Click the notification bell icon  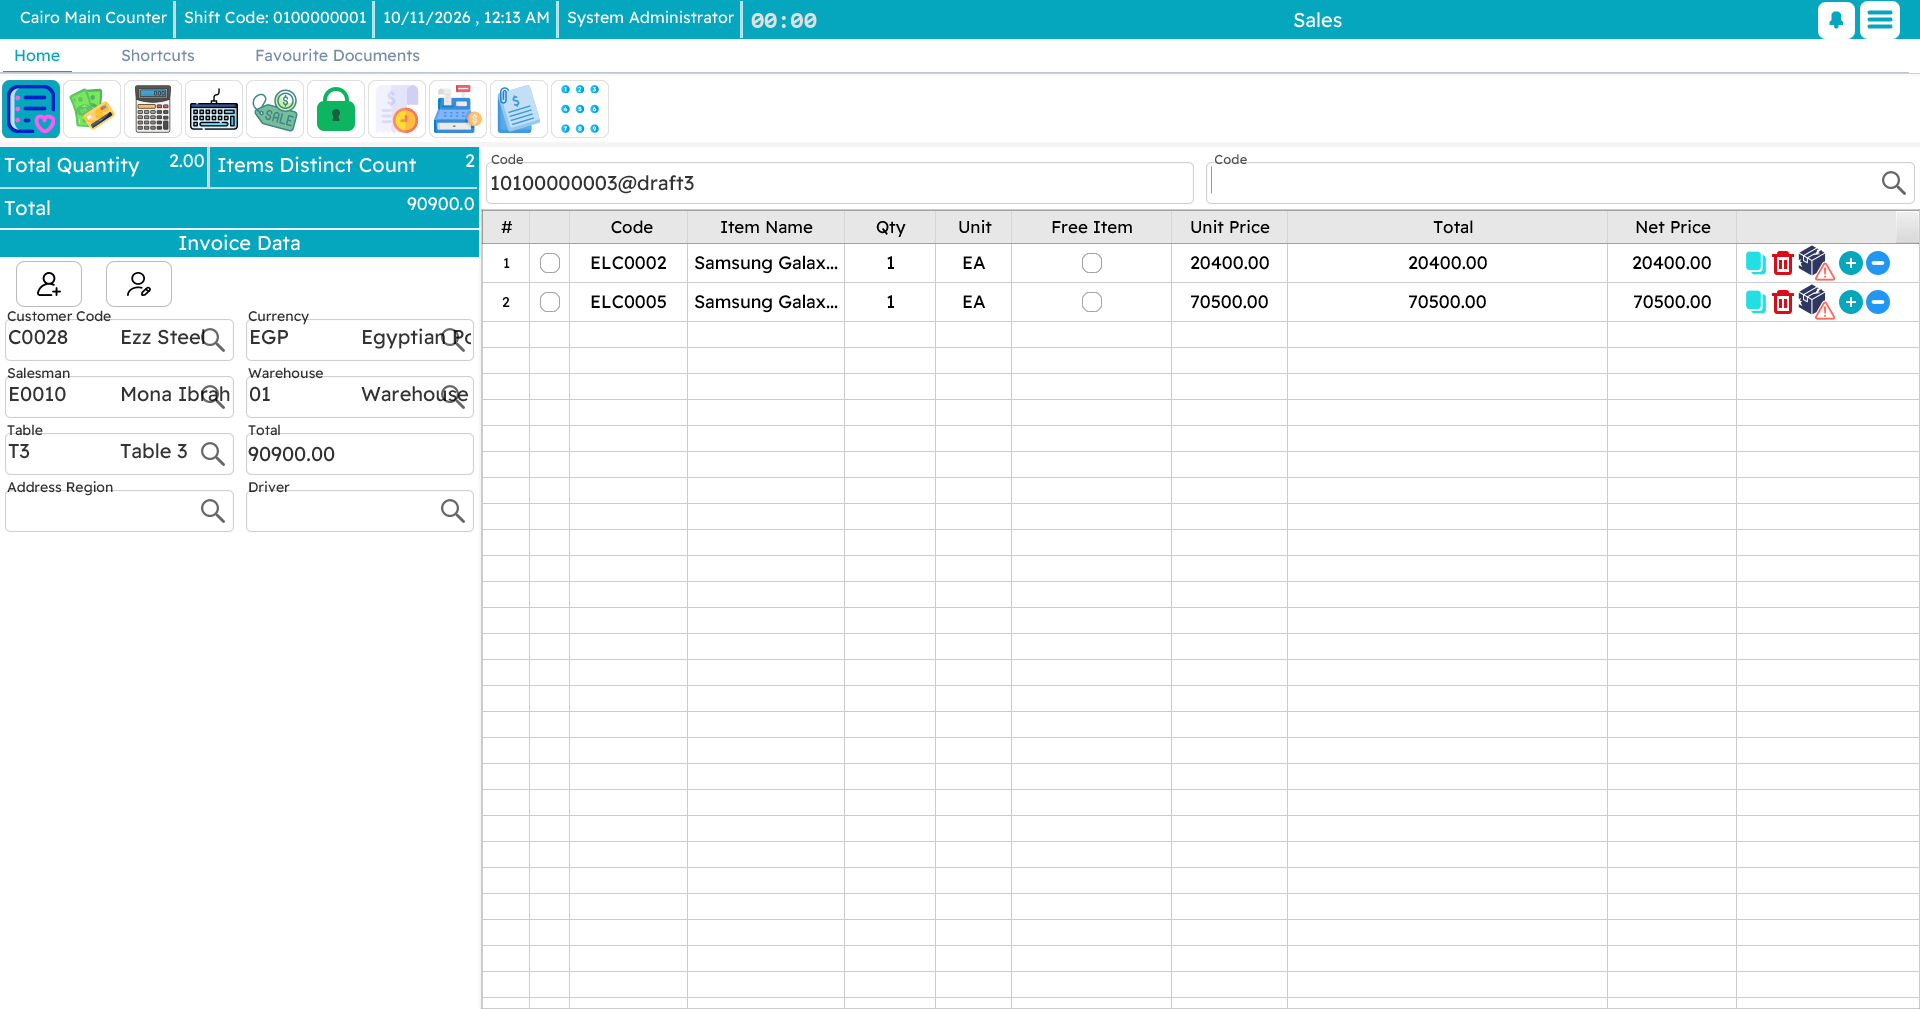1836,20
